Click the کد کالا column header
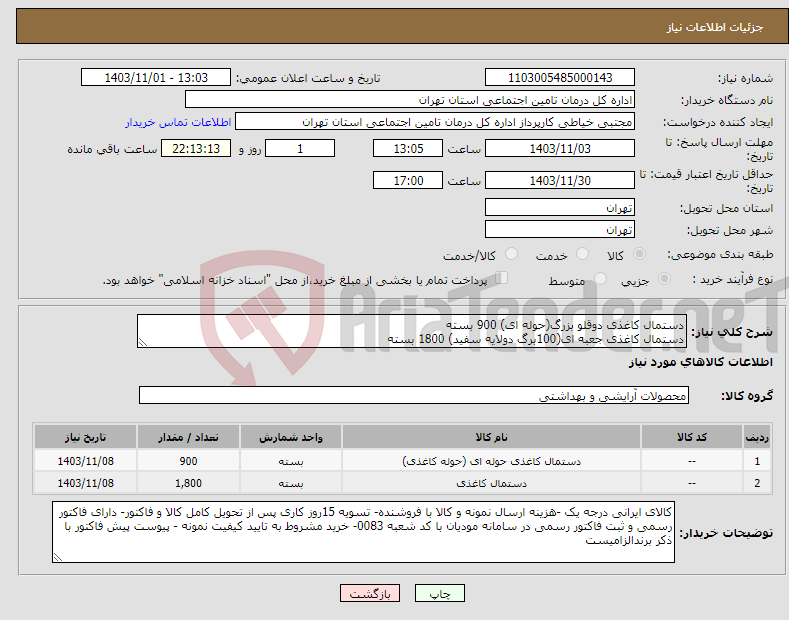Screen dimensions: 789x620 (692, 437)
